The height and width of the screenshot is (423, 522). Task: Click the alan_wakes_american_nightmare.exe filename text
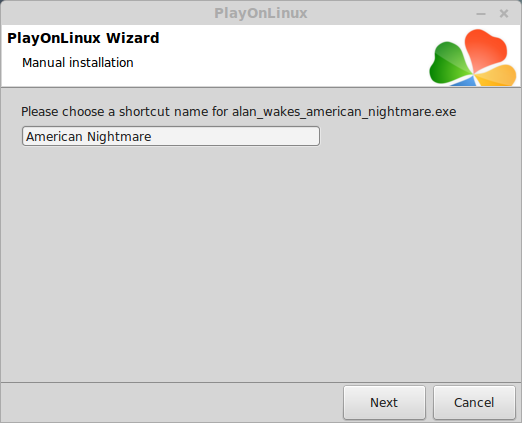(344, 112)
